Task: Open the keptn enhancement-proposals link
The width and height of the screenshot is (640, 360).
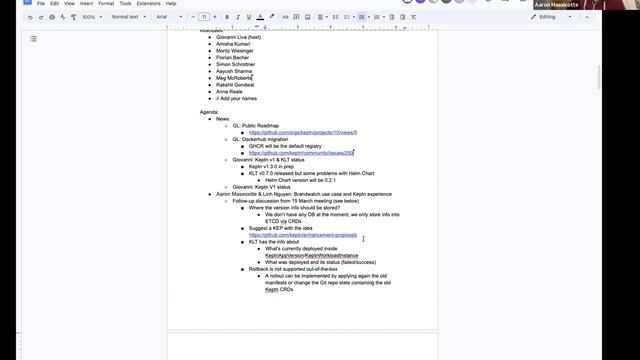Action: coord(303,235)
